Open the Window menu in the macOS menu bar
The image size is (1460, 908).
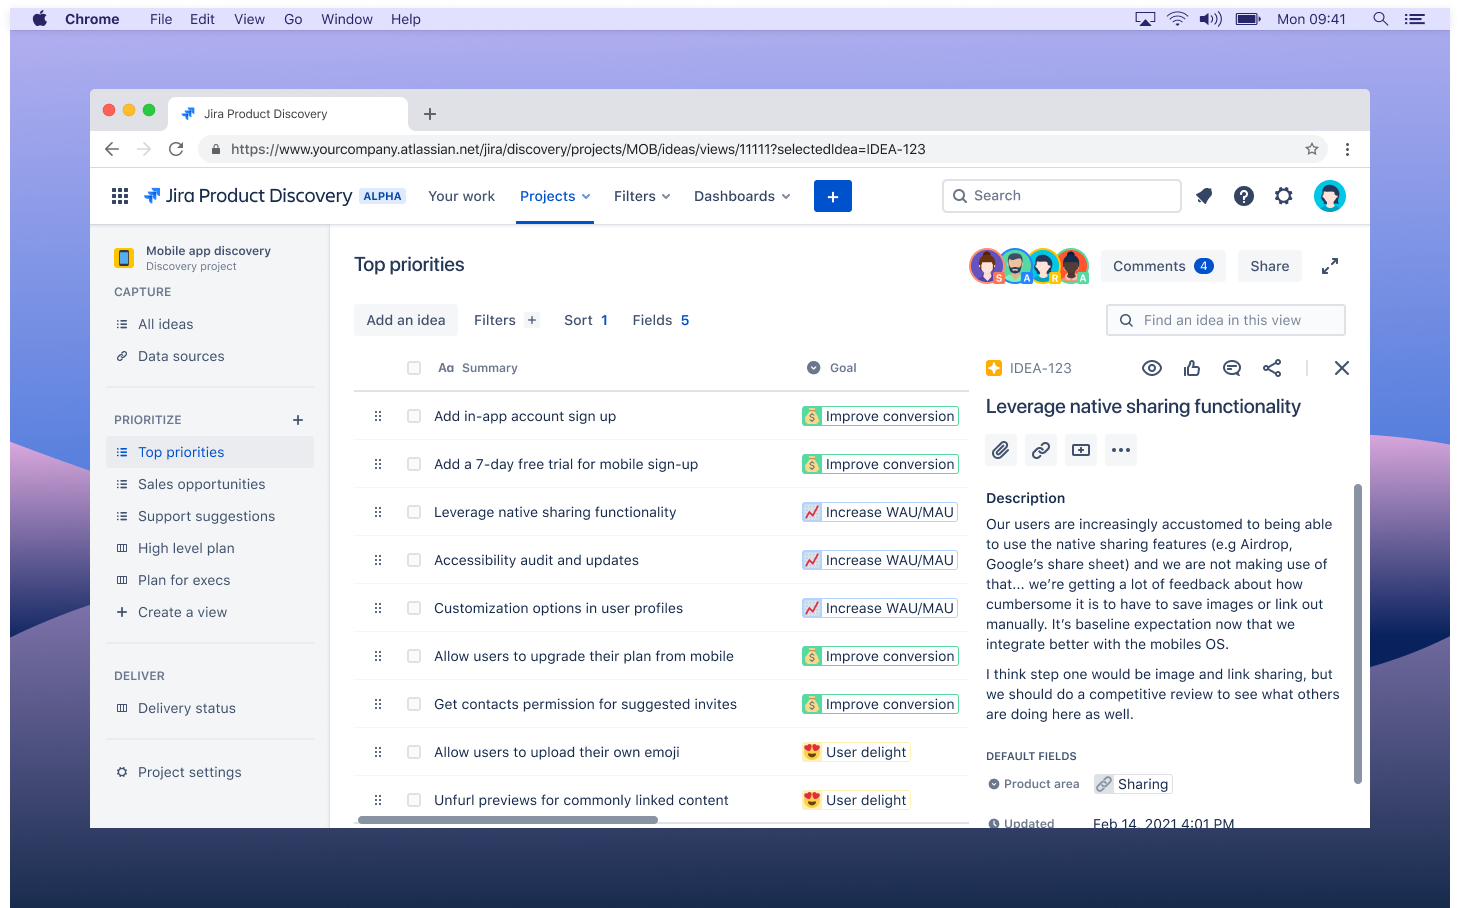pos(347,19)
